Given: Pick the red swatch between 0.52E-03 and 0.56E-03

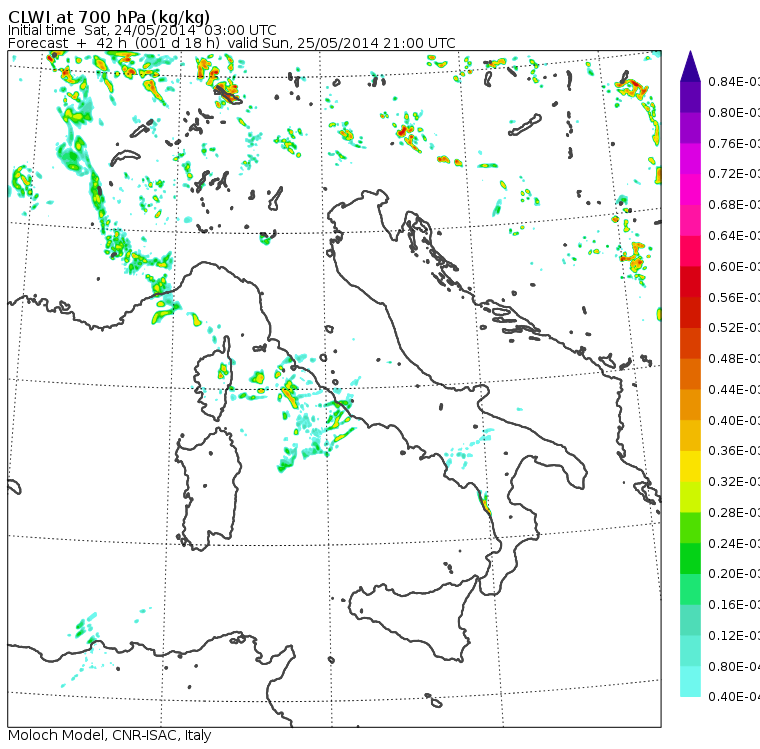Looking at the screenshot, I should pos(690,313).
